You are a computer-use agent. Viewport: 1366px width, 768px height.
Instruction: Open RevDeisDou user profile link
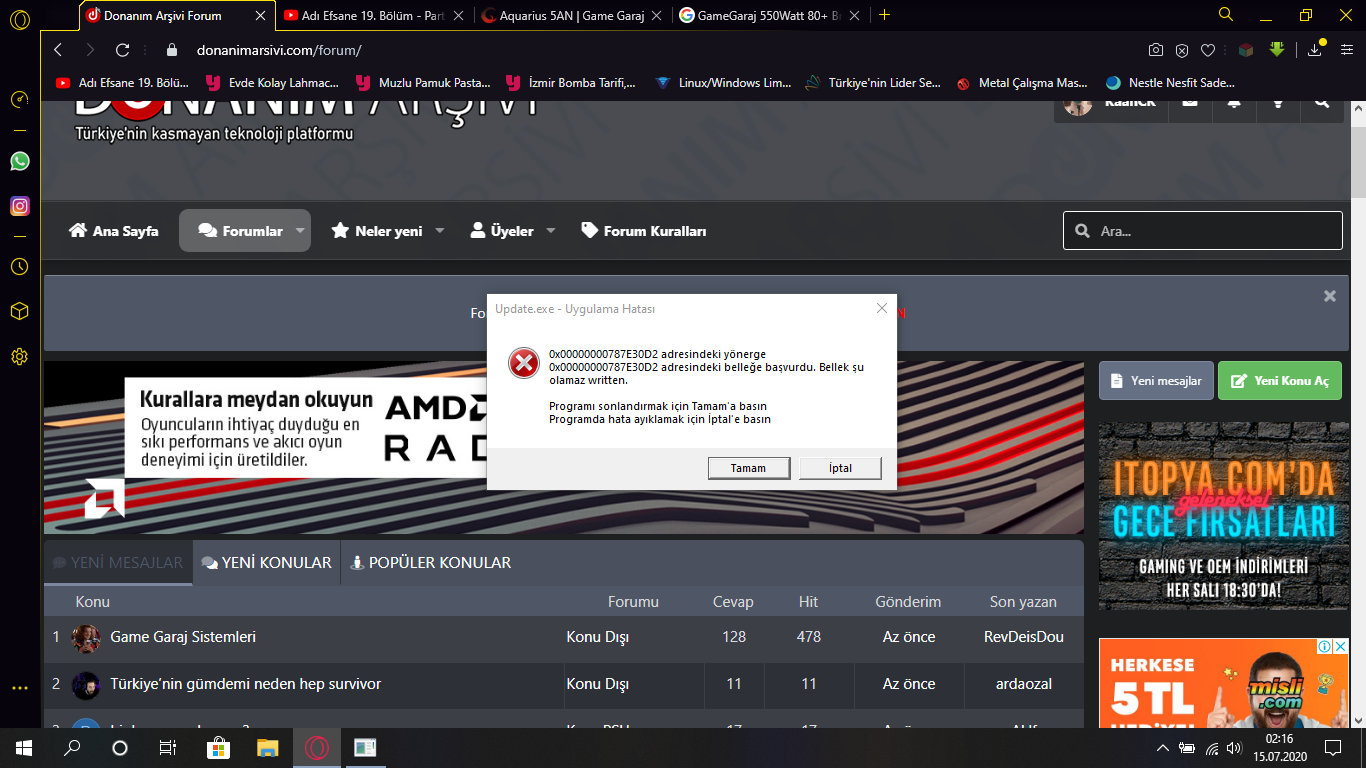pyautogui.click(x=1024, y=637)
